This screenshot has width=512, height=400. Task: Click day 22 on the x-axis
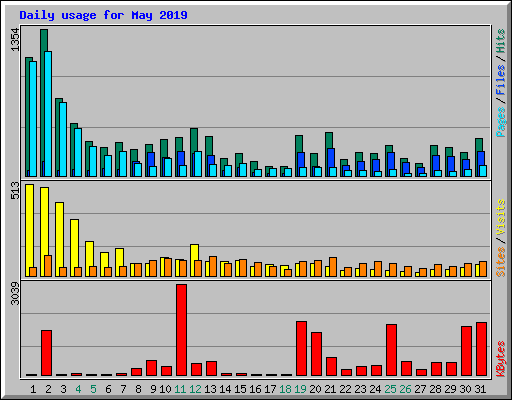pyautogui.click(x=345, y=389)
